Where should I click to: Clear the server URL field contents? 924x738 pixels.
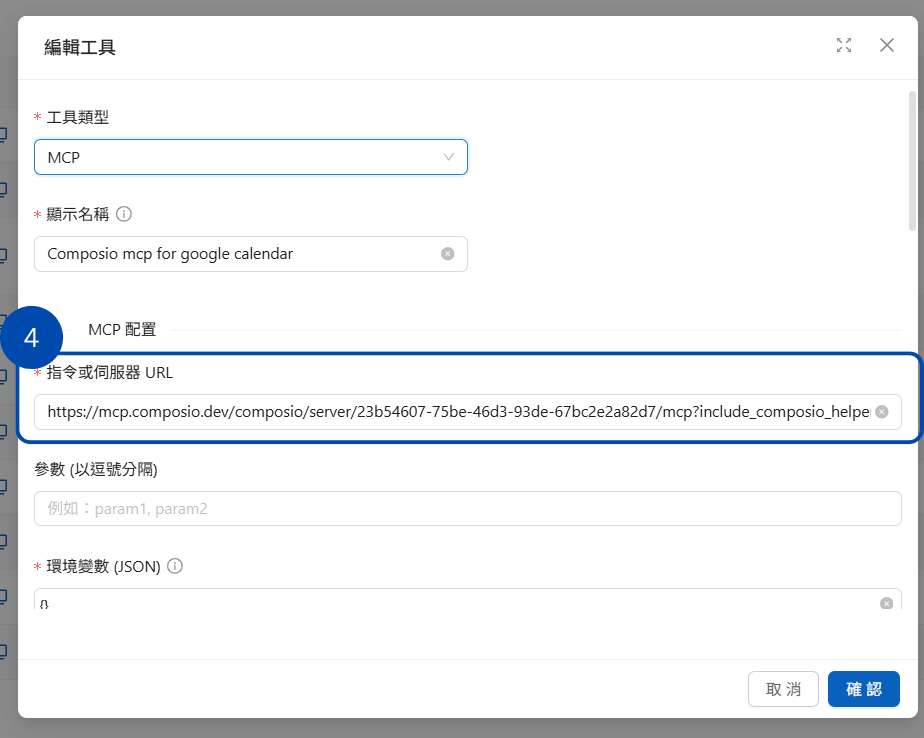click(x=882, y=411)
